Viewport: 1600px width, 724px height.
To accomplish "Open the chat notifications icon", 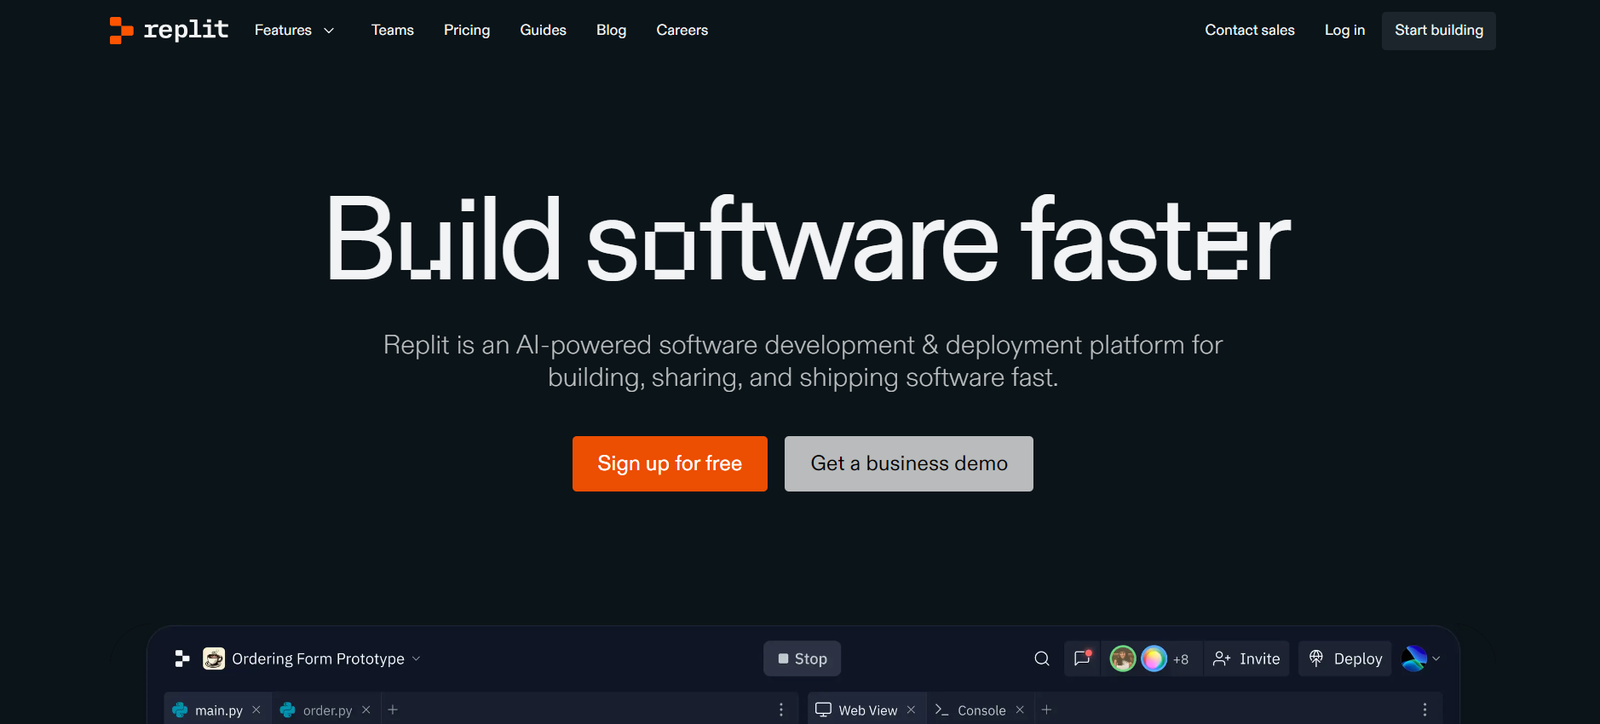I will click(x=1082, y=658).
